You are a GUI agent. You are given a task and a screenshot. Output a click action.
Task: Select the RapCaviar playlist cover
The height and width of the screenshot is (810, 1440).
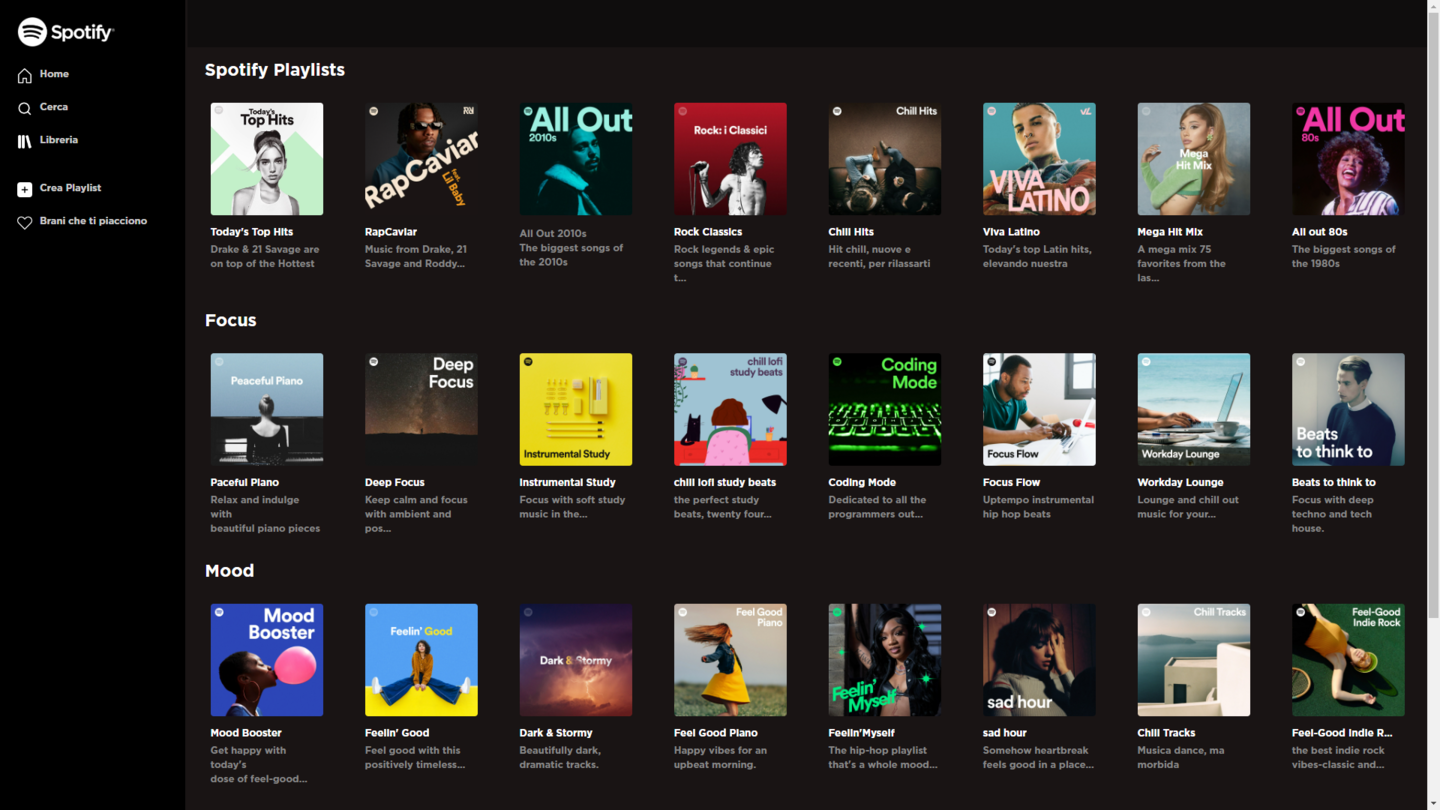click(421, 159)
